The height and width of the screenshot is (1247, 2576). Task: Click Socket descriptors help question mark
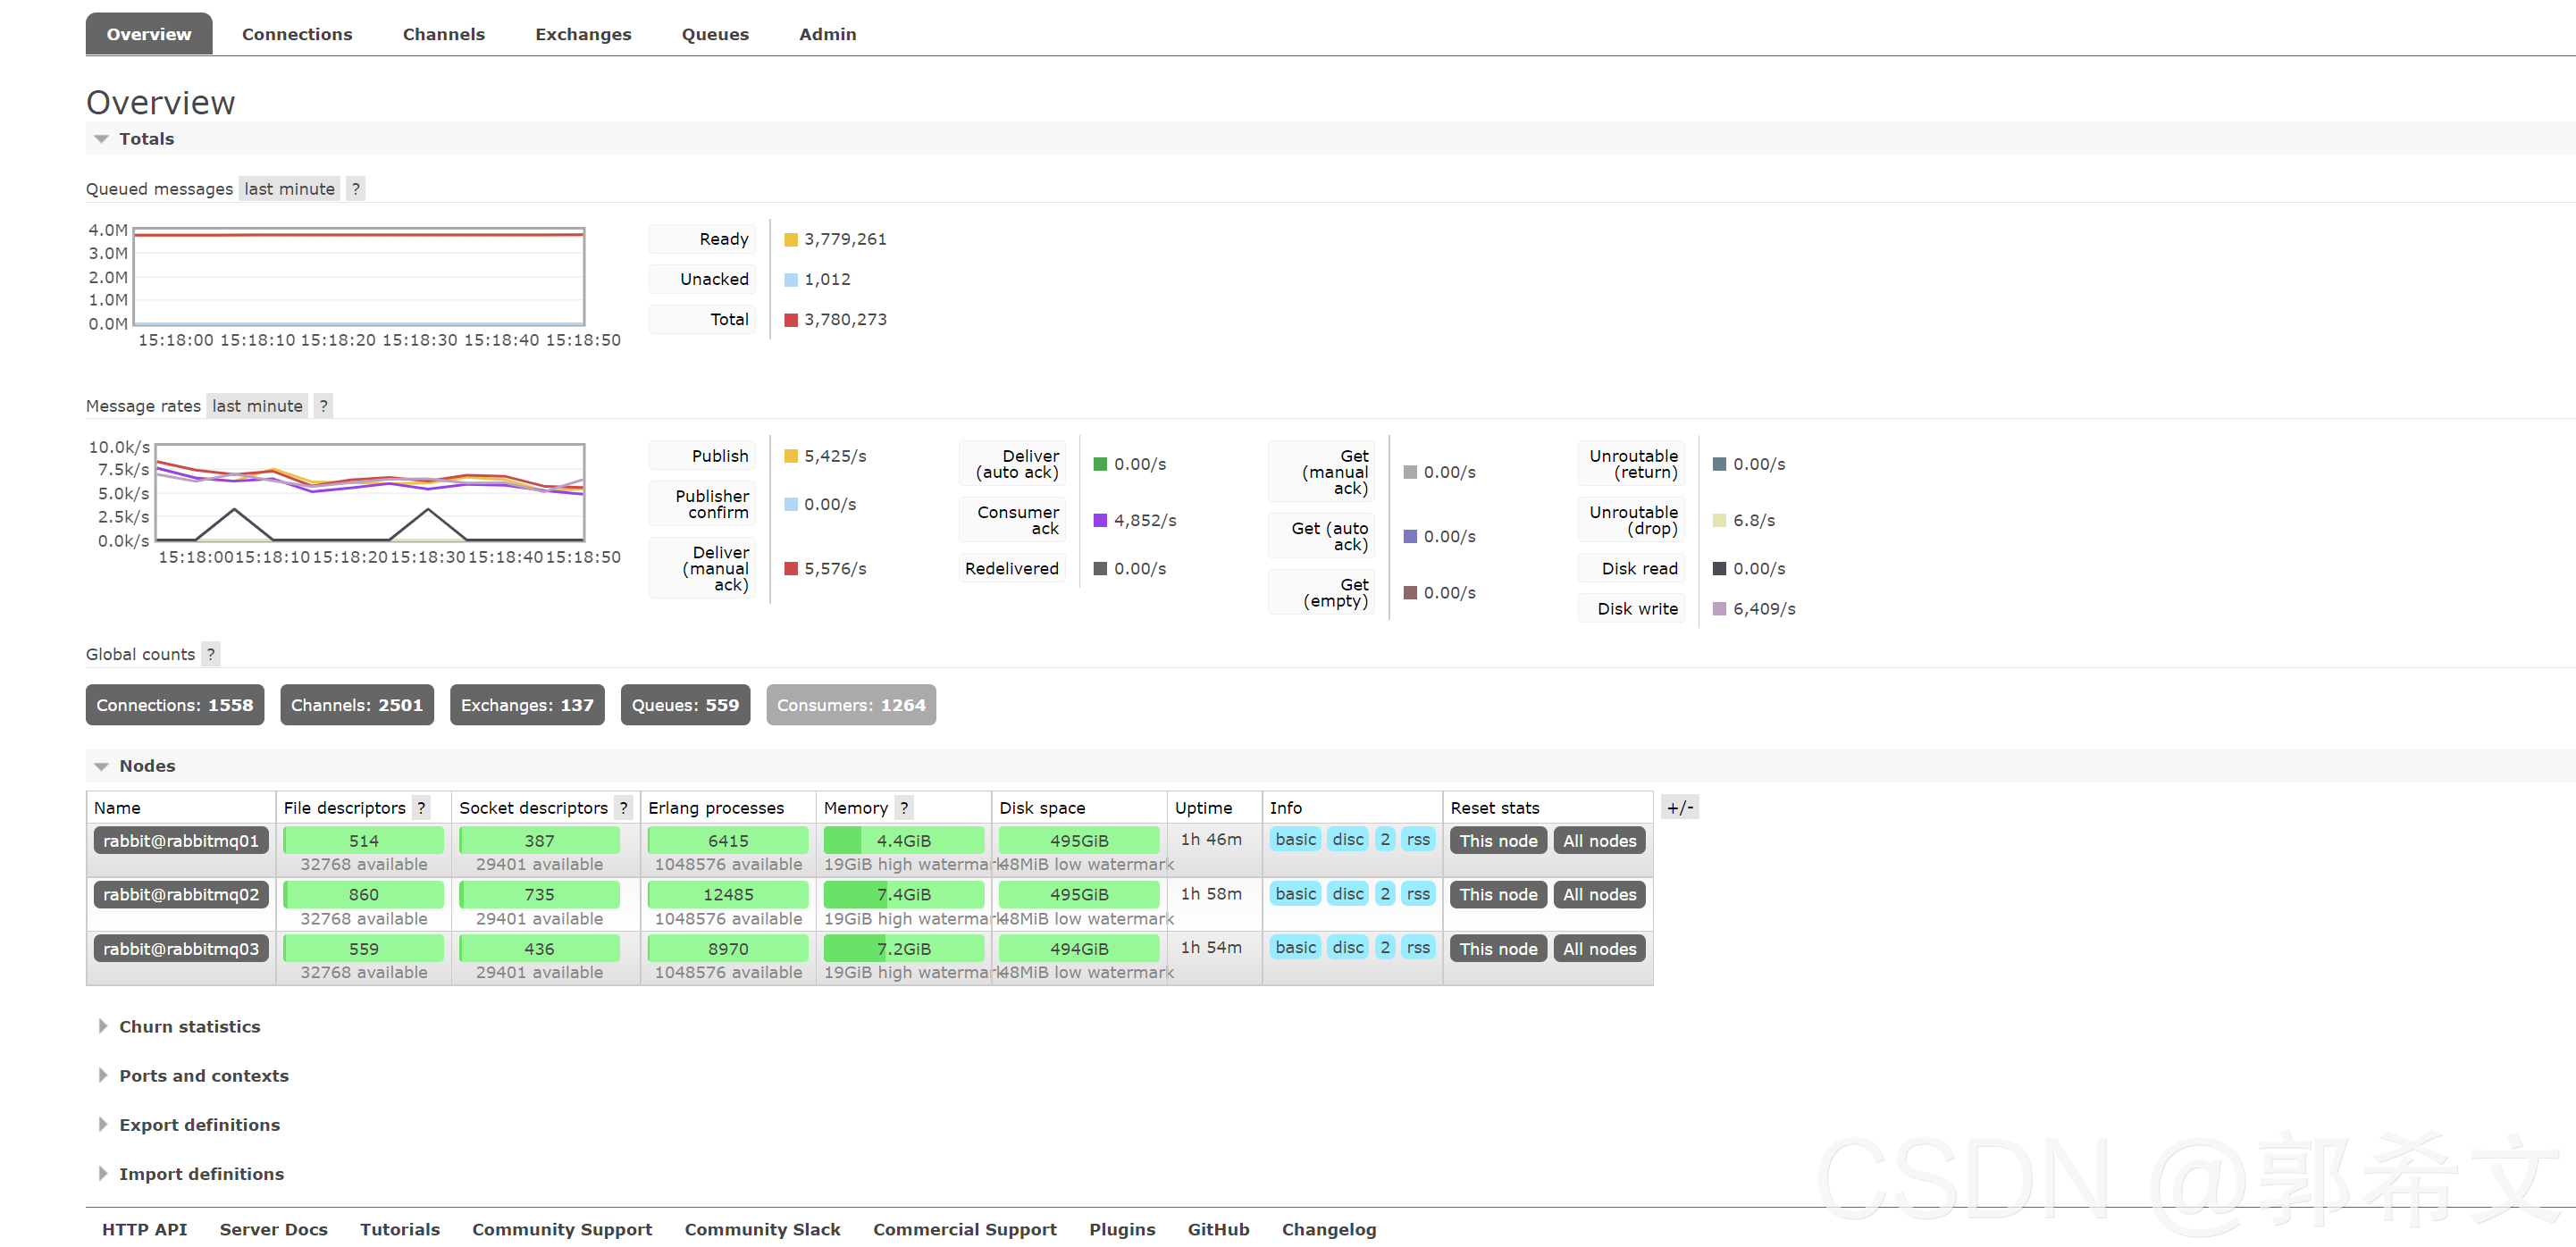coord(623,808)
